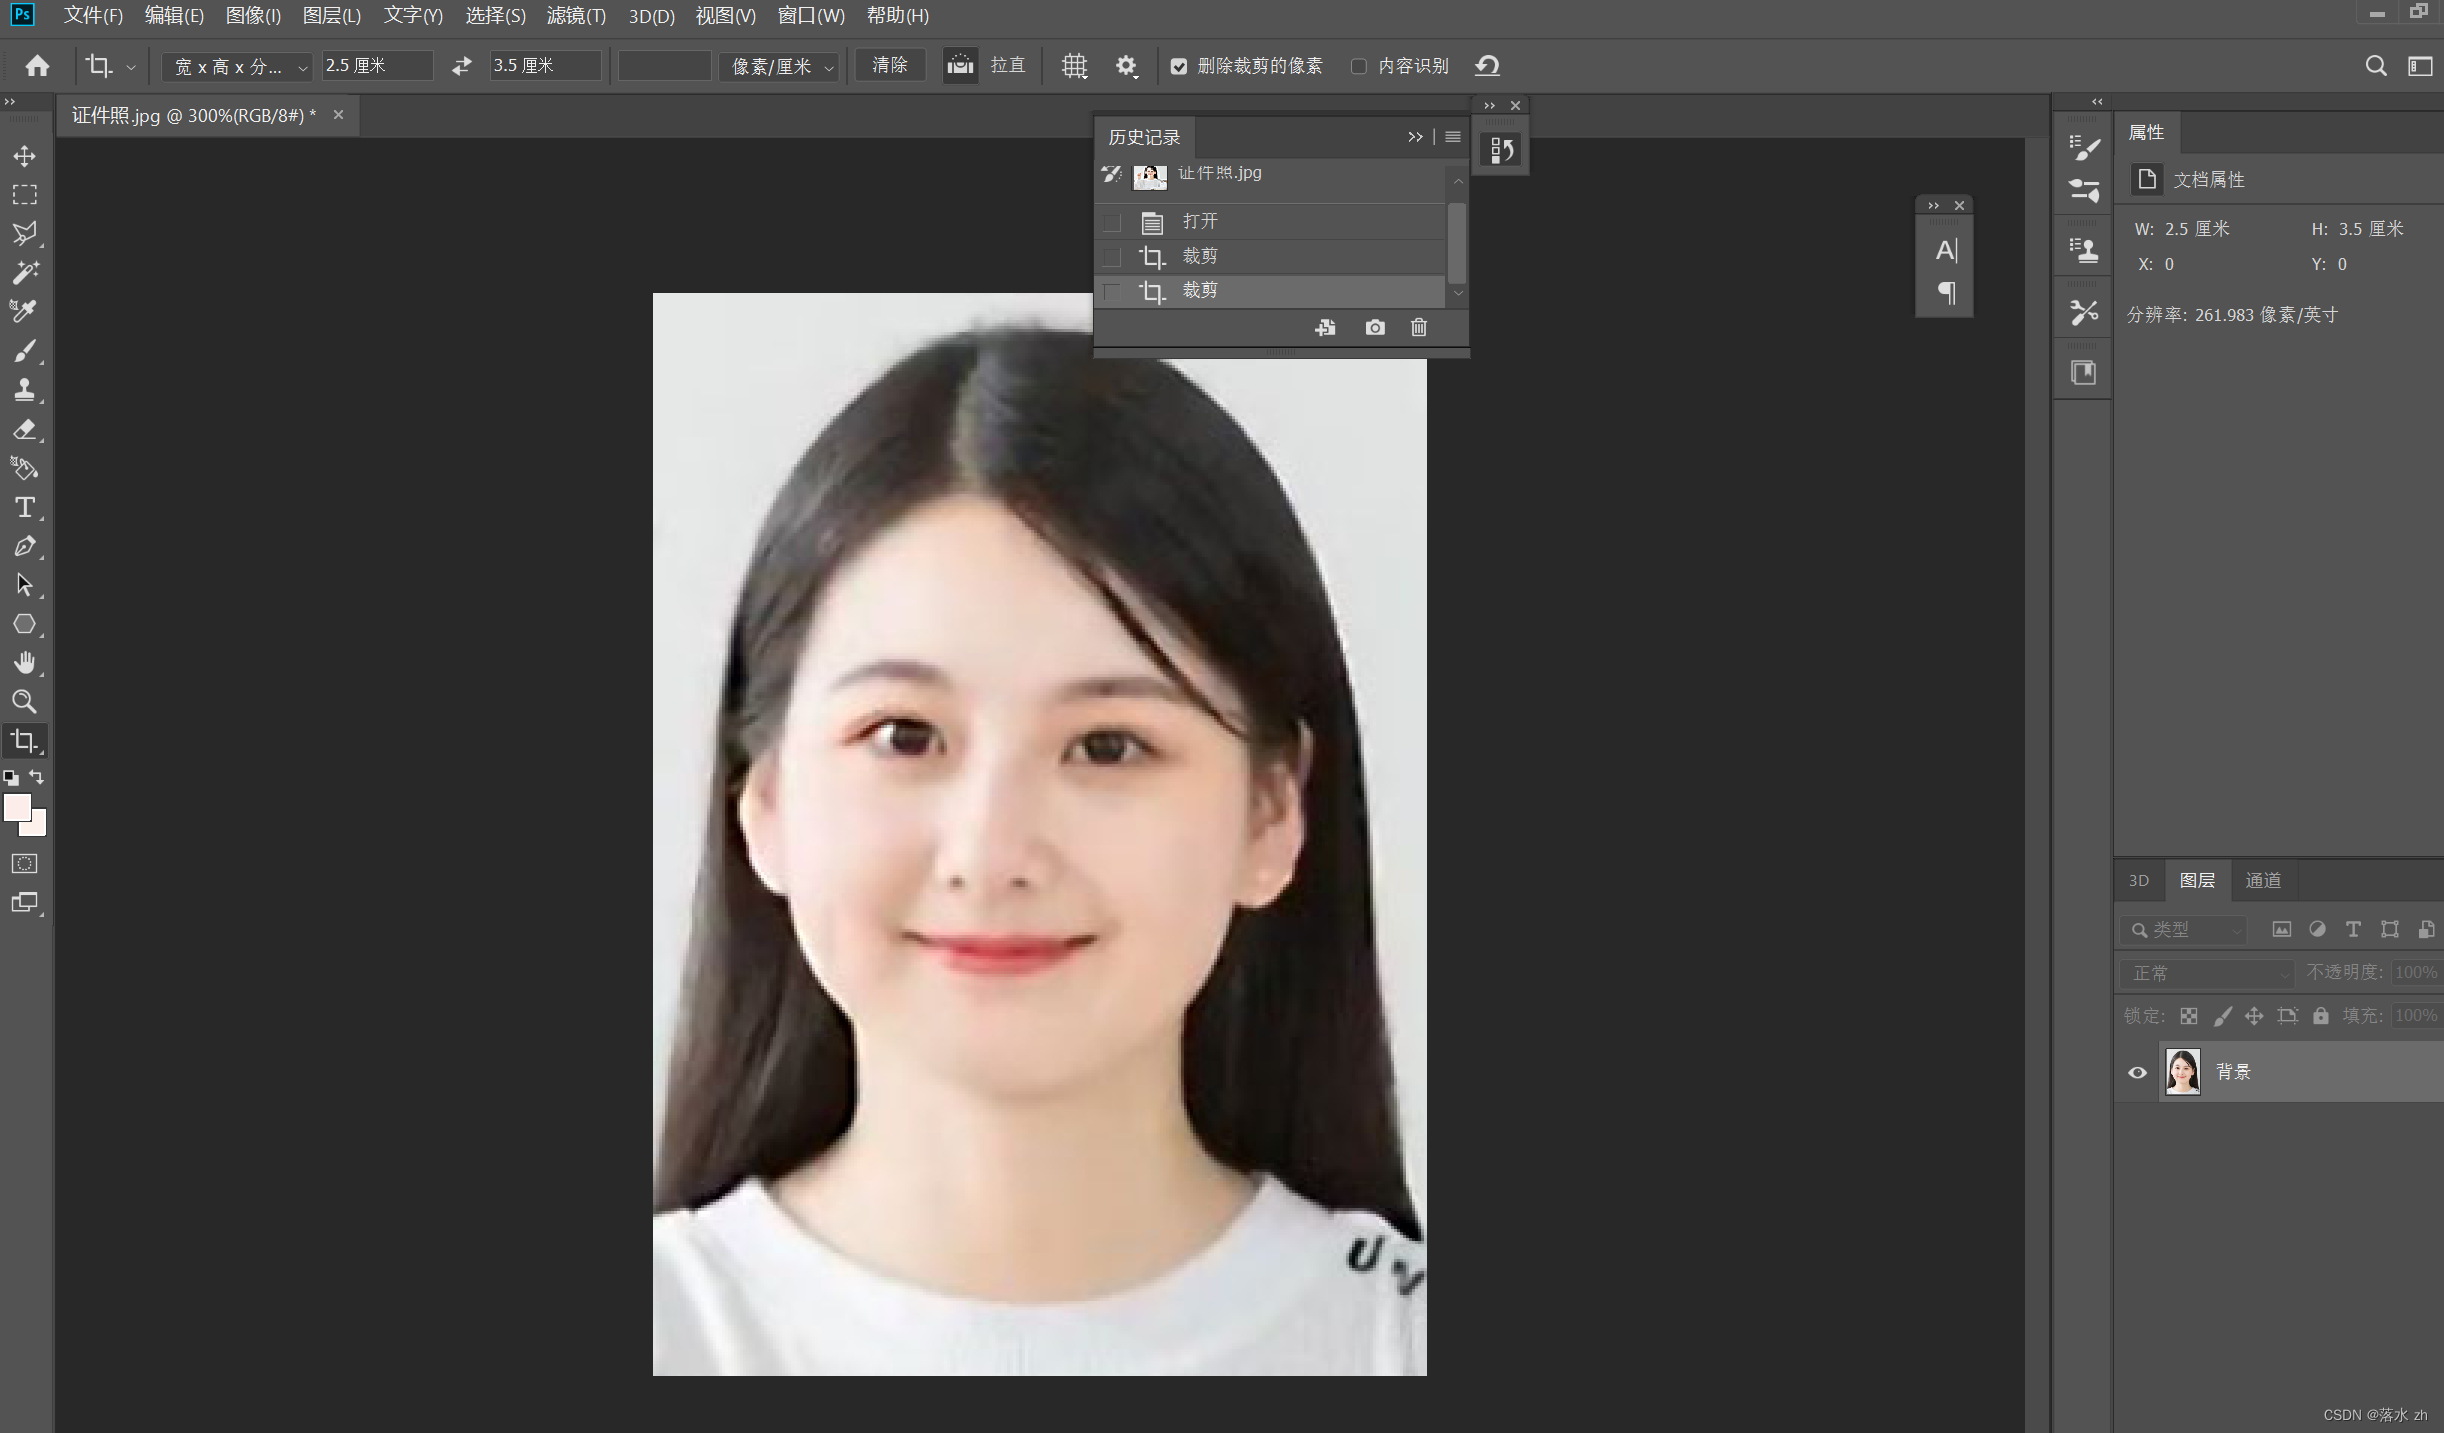Select the Horizontal Type tool
The image size is (2444, 1433).
(x=24, y=507)
